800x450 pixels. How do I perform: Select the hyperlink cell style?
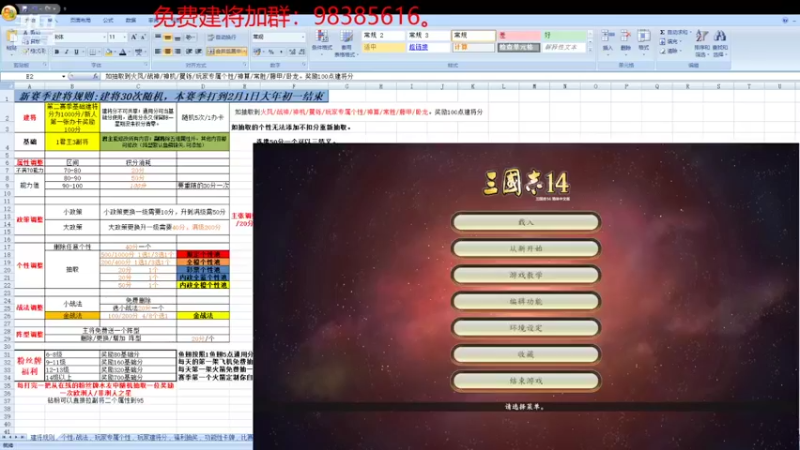pyautogui.click(x=428, y=47)
